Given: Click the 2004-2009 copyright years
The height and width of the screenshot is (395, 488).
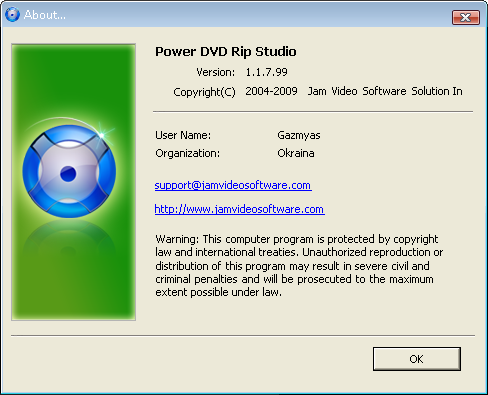Looking at the screenshot, I should [x=271, y=91].
